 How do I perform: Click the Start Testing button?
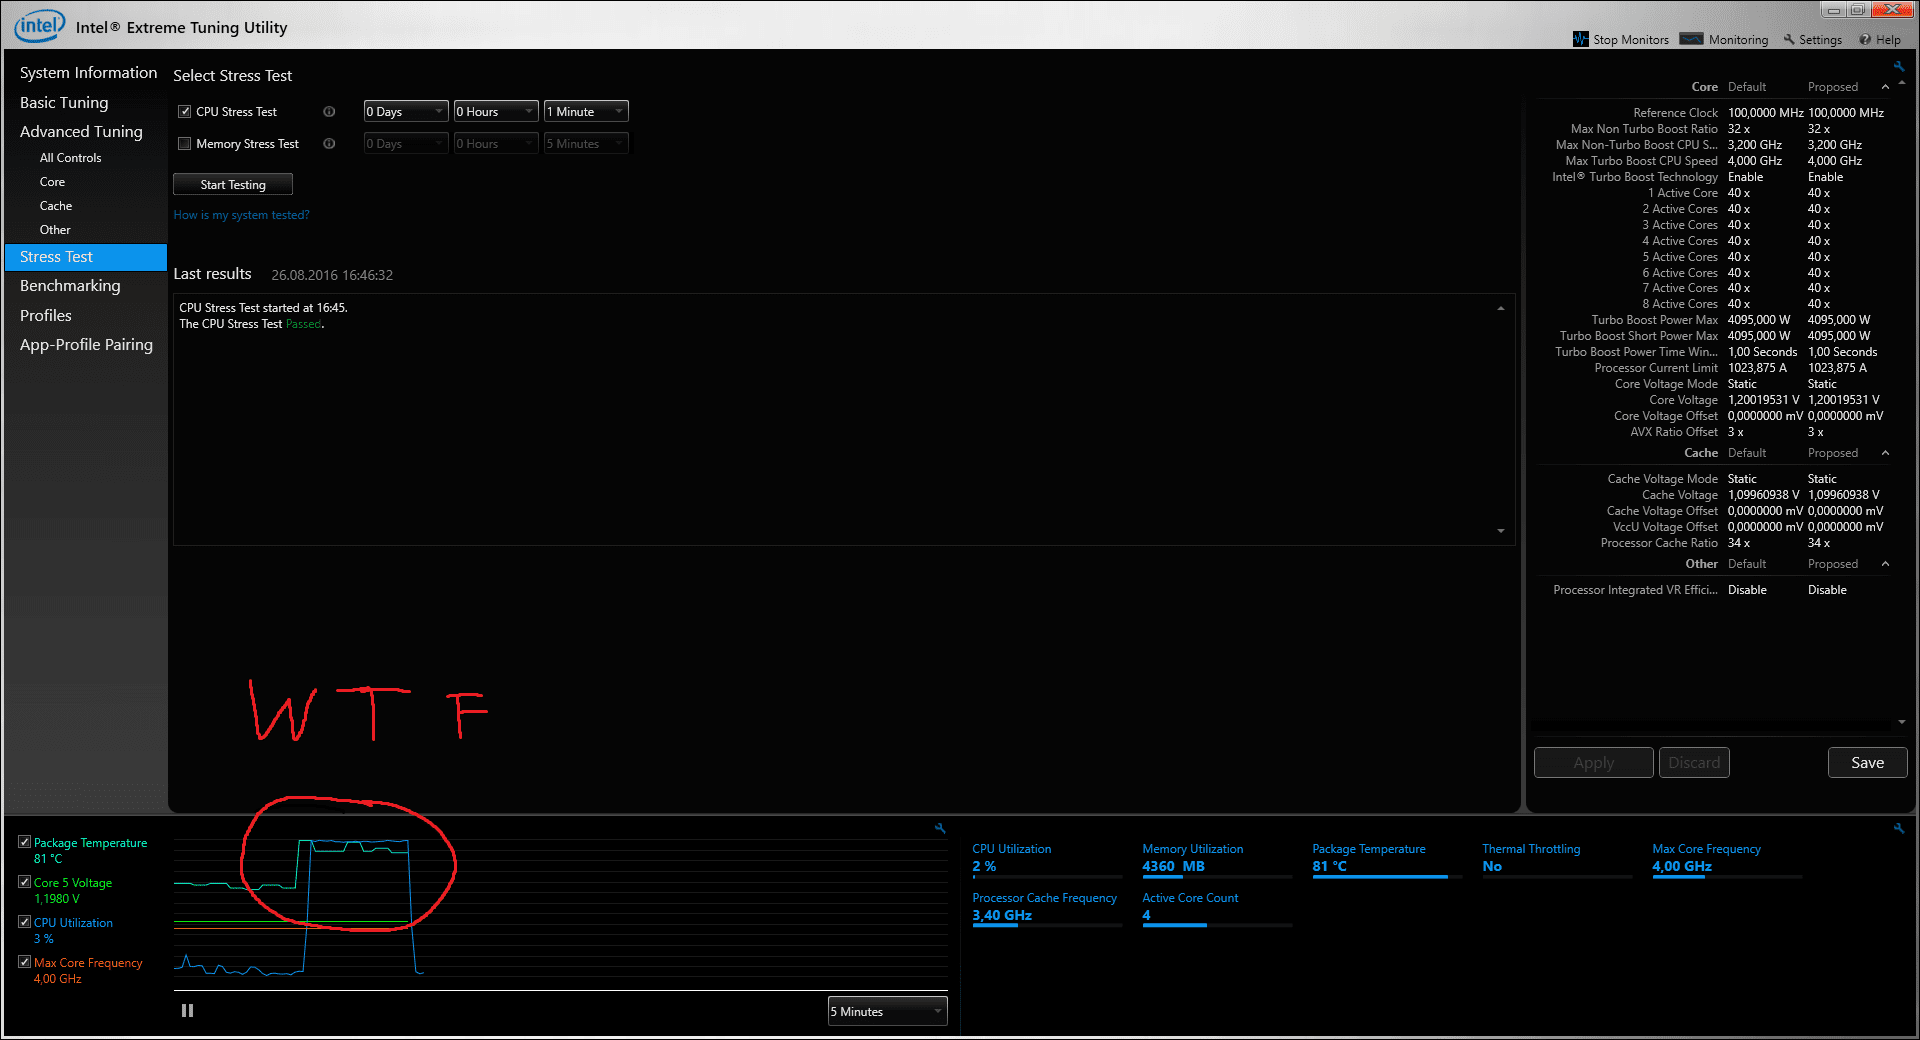(233, 185)
